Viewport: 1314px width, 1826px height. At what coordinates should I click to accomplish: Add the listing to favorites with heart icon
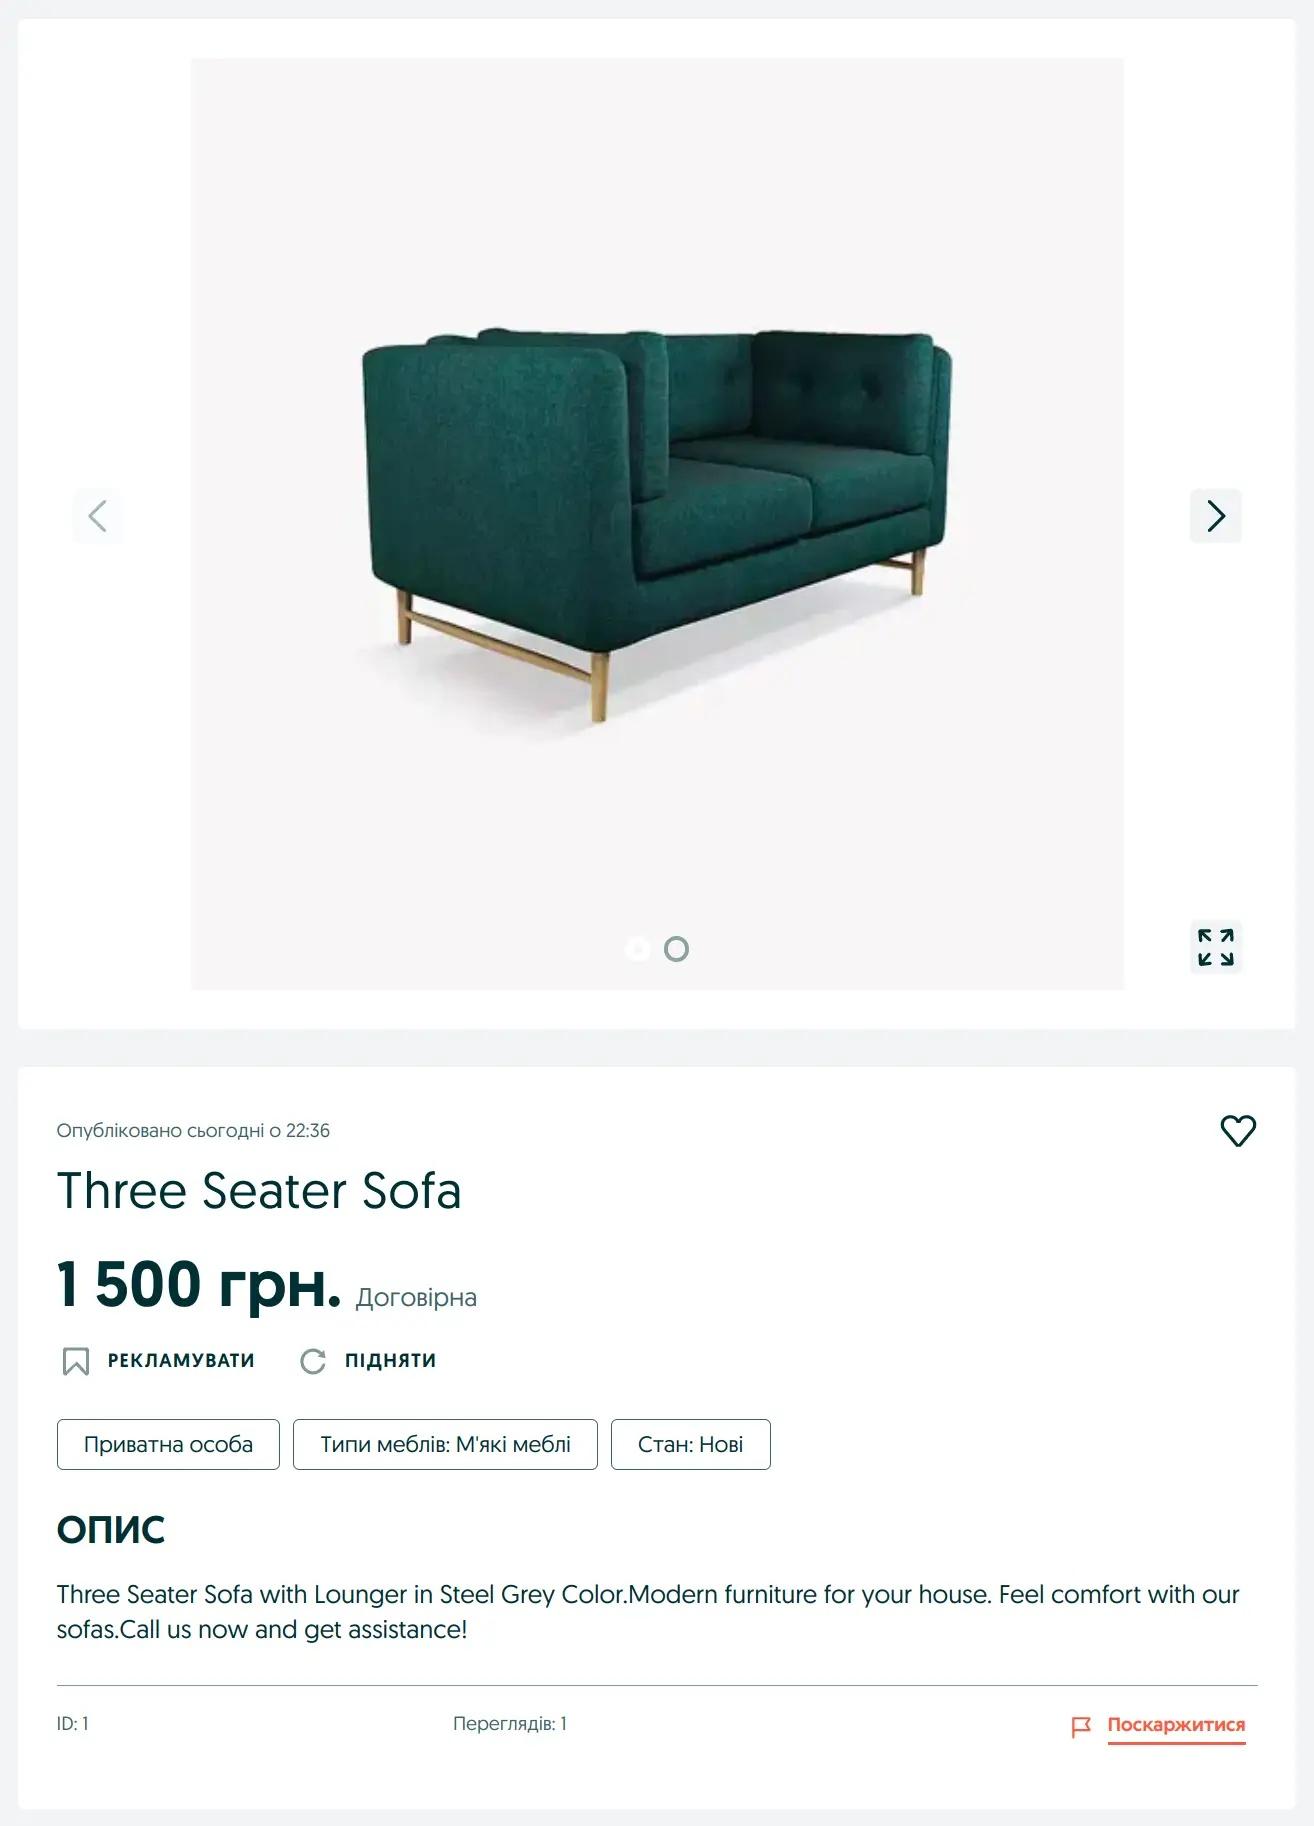tap(1237, 1131)
